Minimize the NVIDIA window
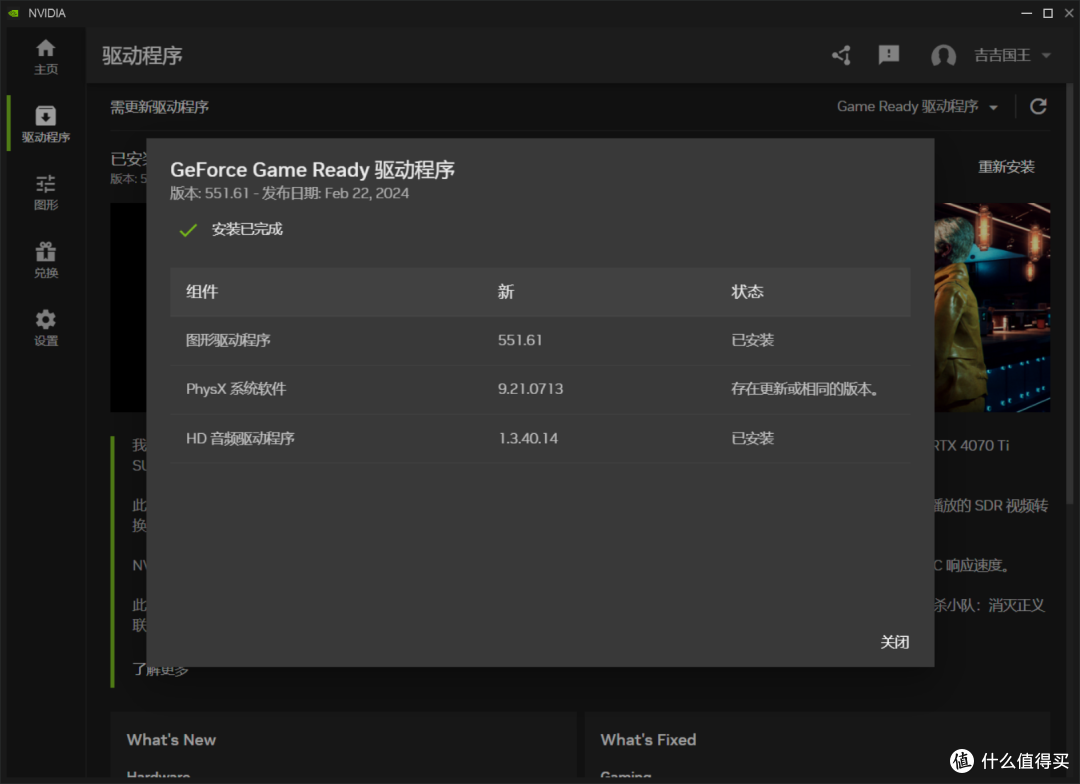This screenshot has width=1080, height=784. 1026,13
